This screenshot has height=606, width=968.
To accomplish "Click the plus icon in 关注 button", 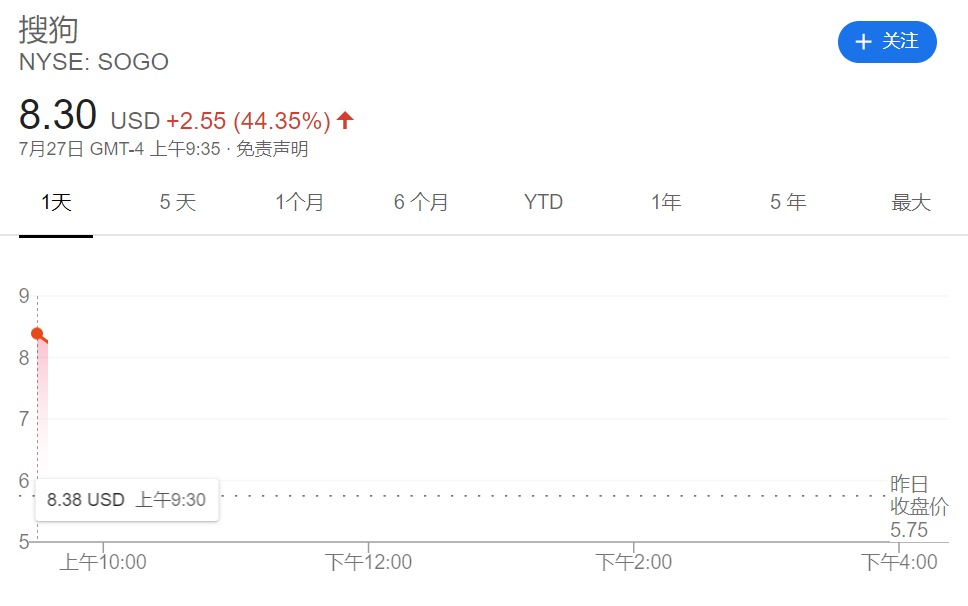I will [863, 42].
